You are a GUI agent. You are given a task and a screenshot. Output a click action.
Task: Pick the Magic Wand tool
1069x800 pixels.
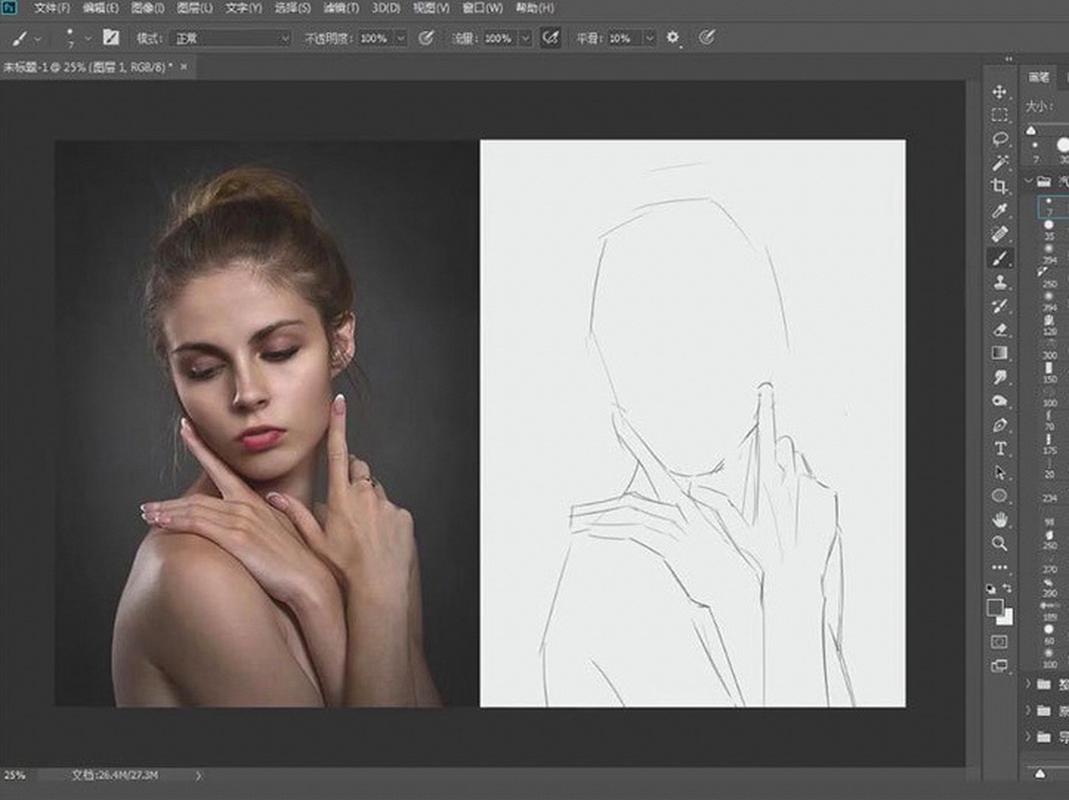pyautogui.click(x=999, y=163)
